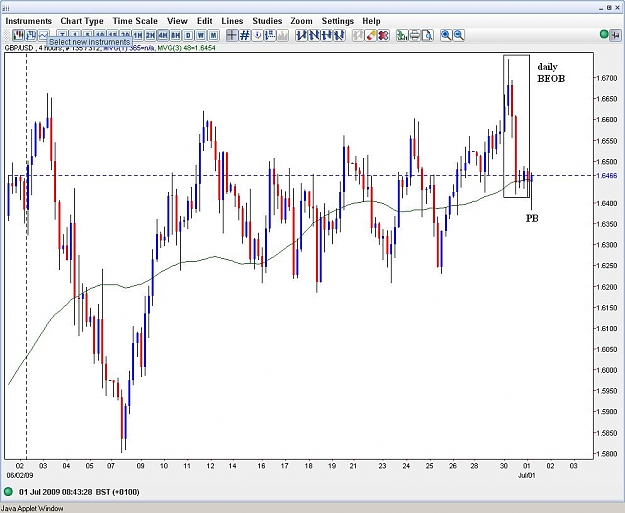The image size is (625, 513).
Task: Click the zoom in magnifier icon
Action: click(x=446, y=35)
